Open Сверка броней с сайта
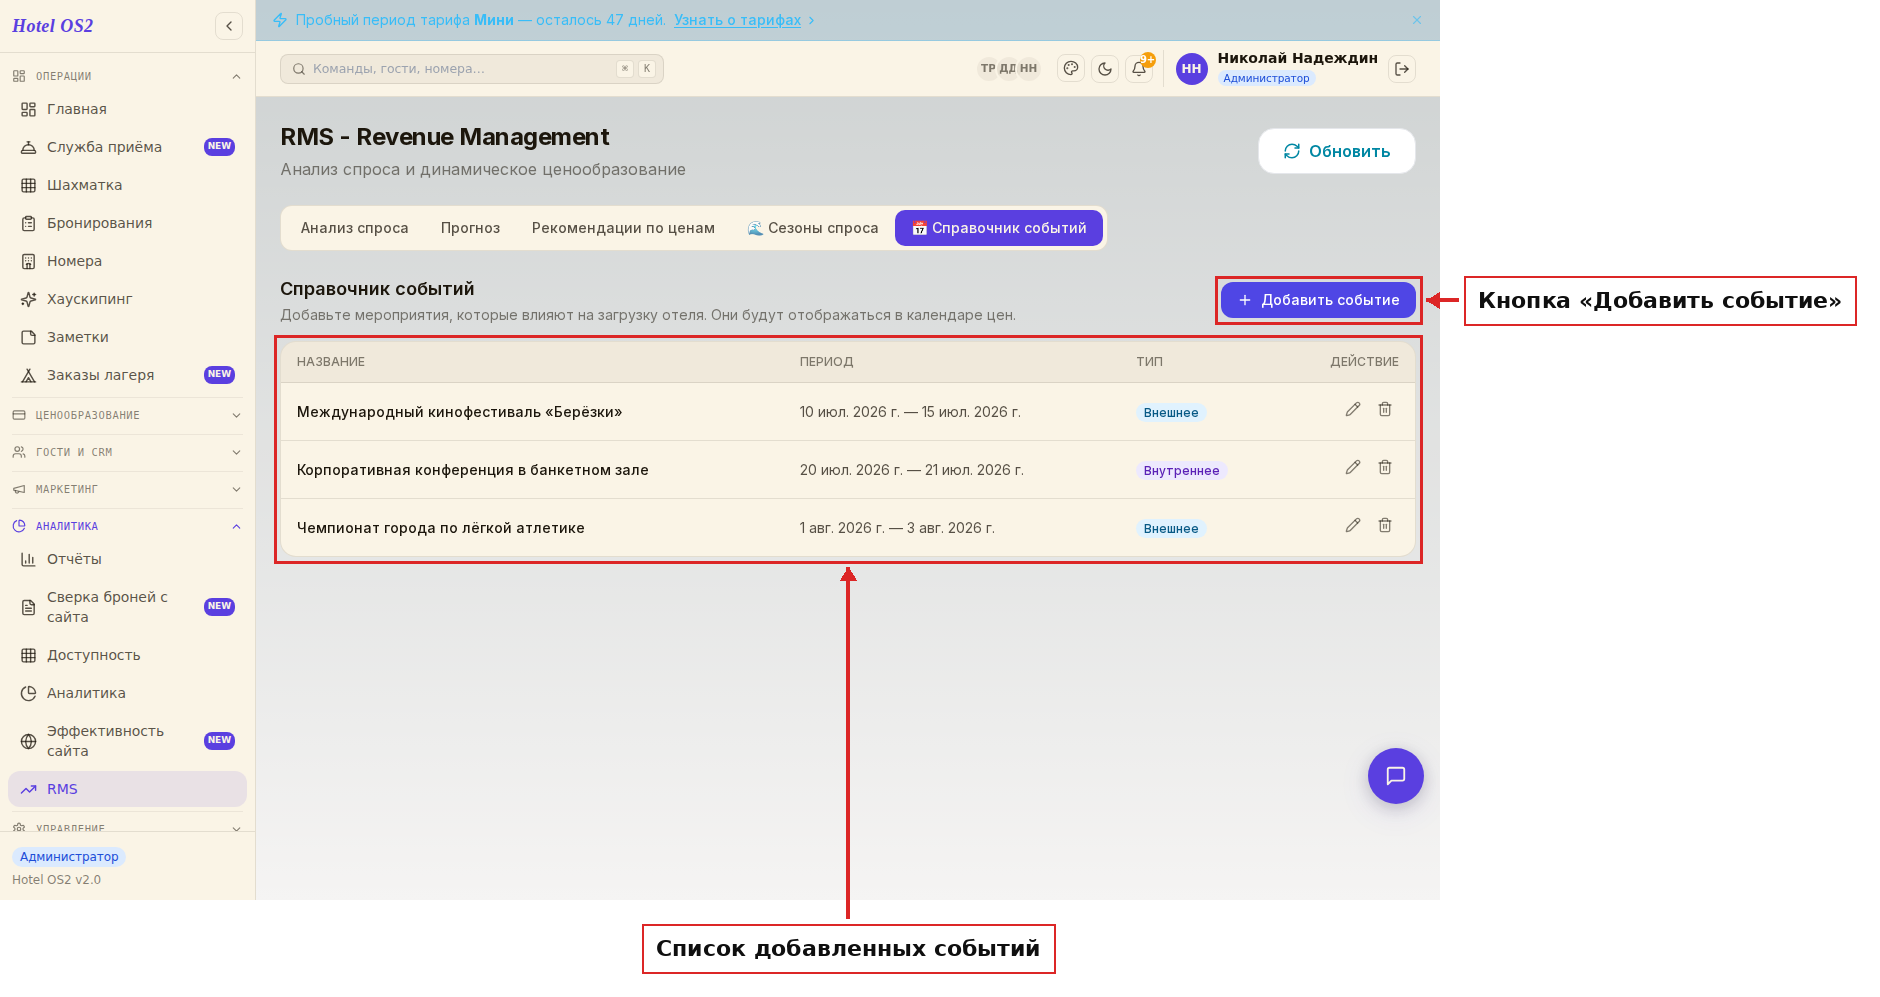Screen dimensions: 1880x997 [127, 607]
